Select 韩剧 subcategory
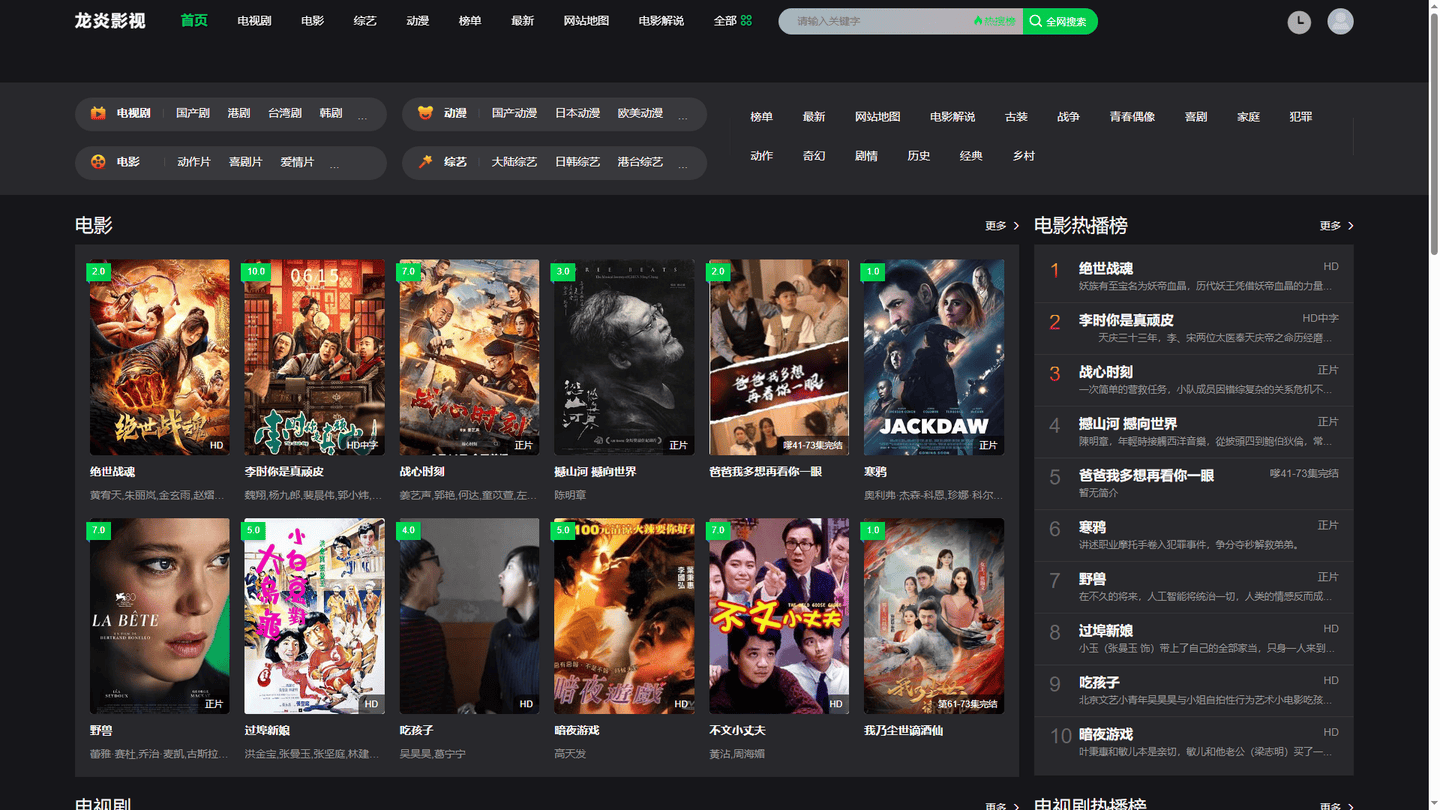 point(331,113)
